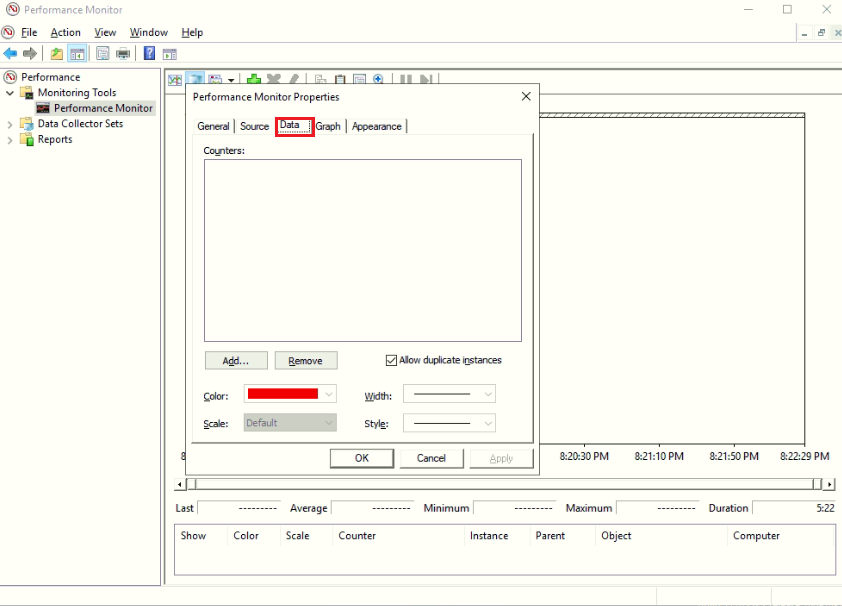Click the timeline slider left thumb
The width and height of the screenshot is (842, 606).
pos(192,484)
